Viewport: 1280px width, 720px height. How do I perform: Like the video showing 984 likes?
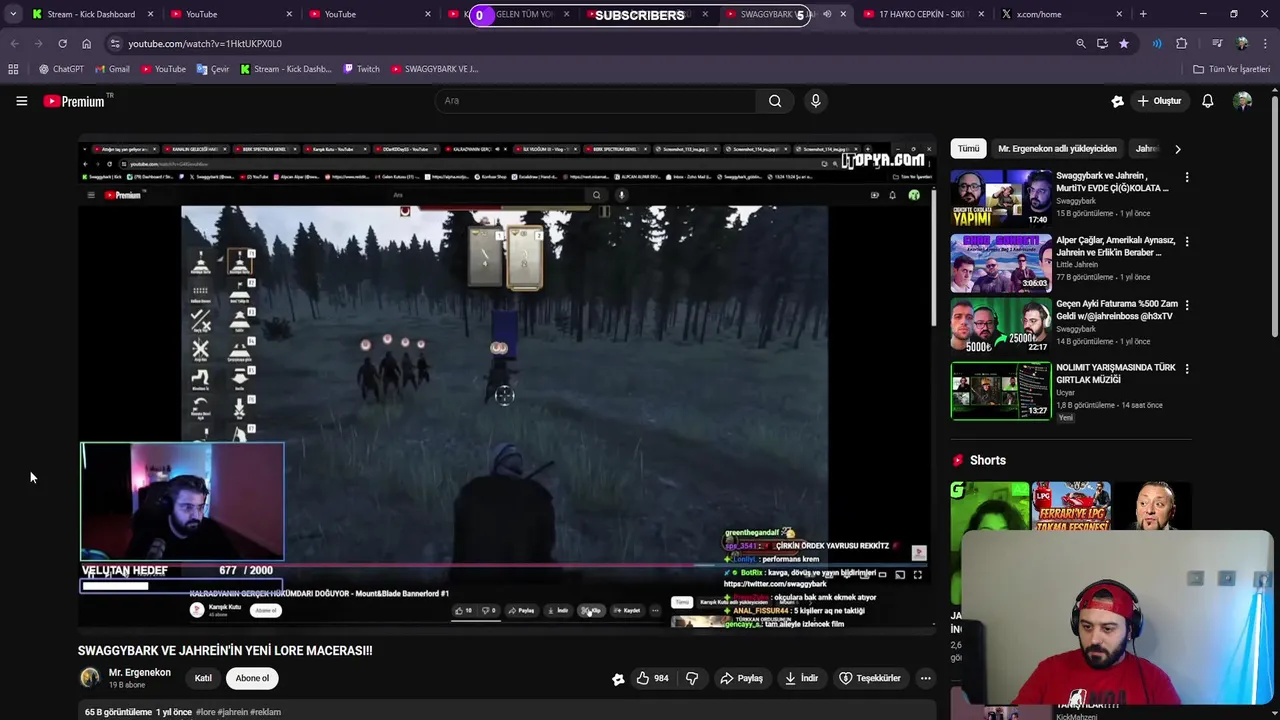[x=652, y=678]
